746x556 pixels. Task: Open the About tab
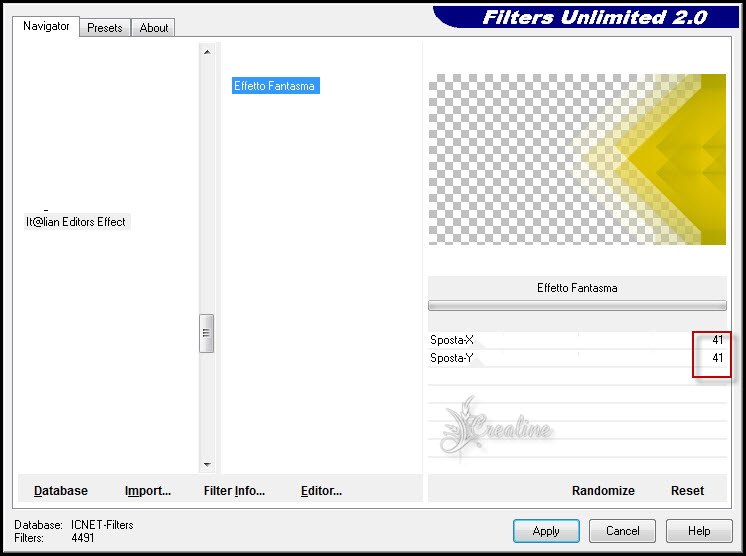click(x=154, y=28)
